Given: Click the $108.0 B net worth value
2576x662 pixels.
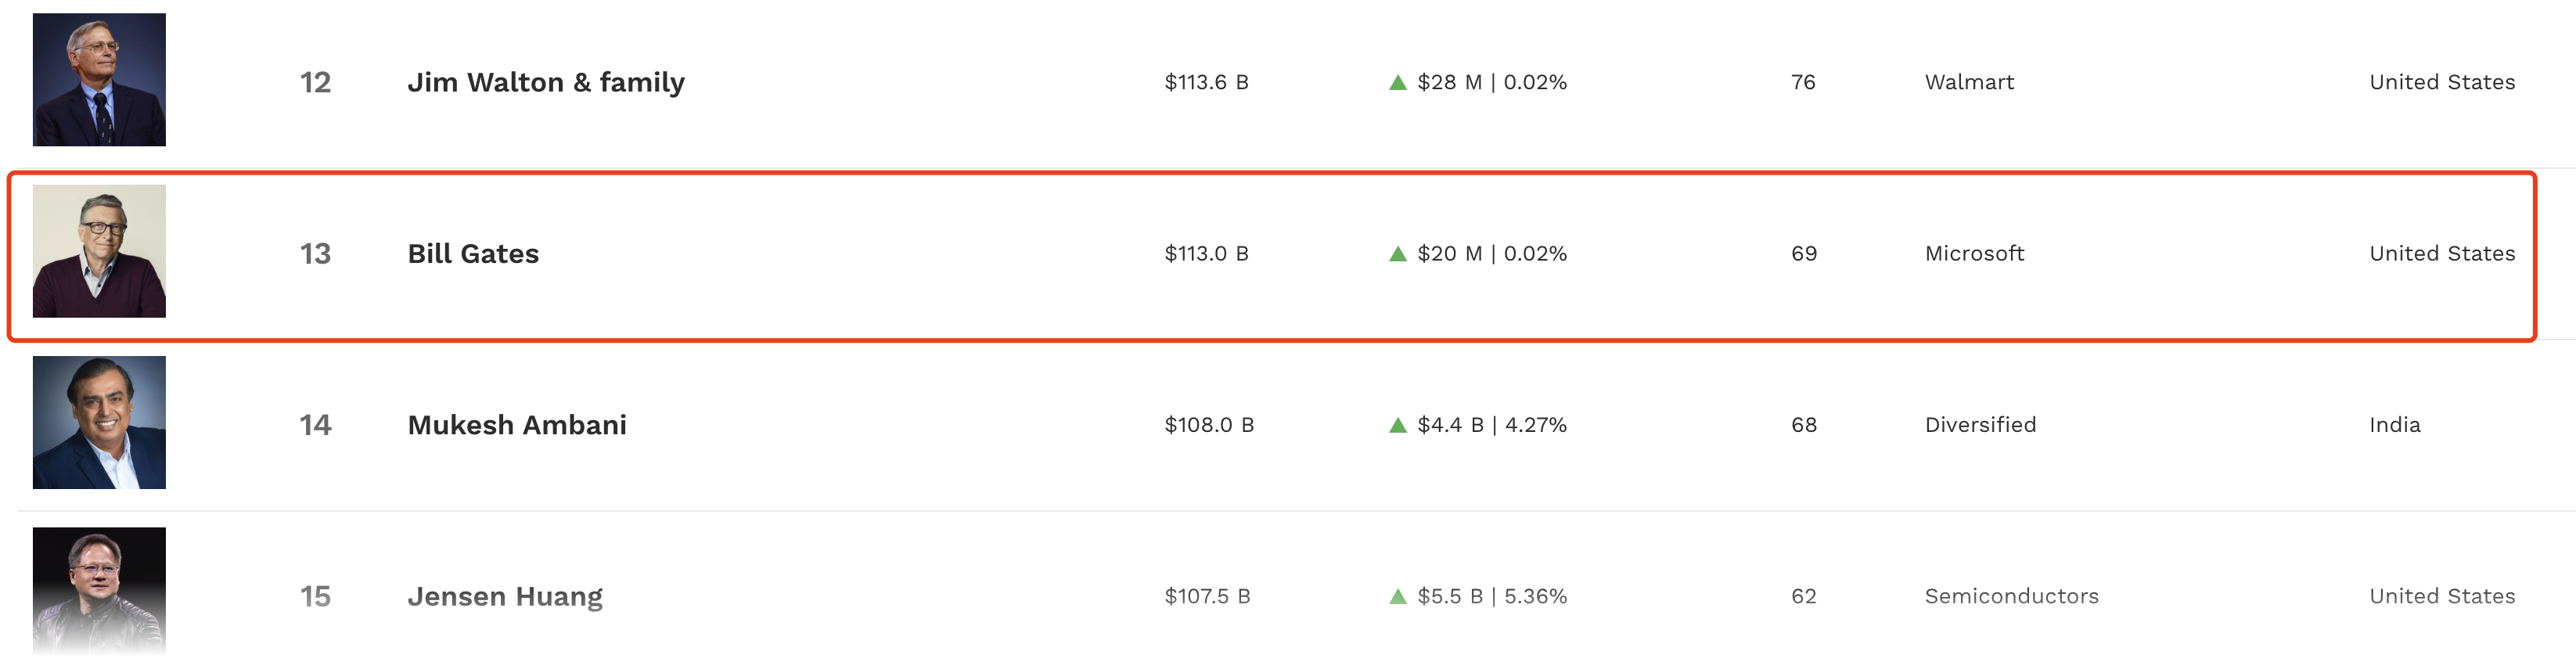Looking at the screenshot, I should pos(1209,425).
